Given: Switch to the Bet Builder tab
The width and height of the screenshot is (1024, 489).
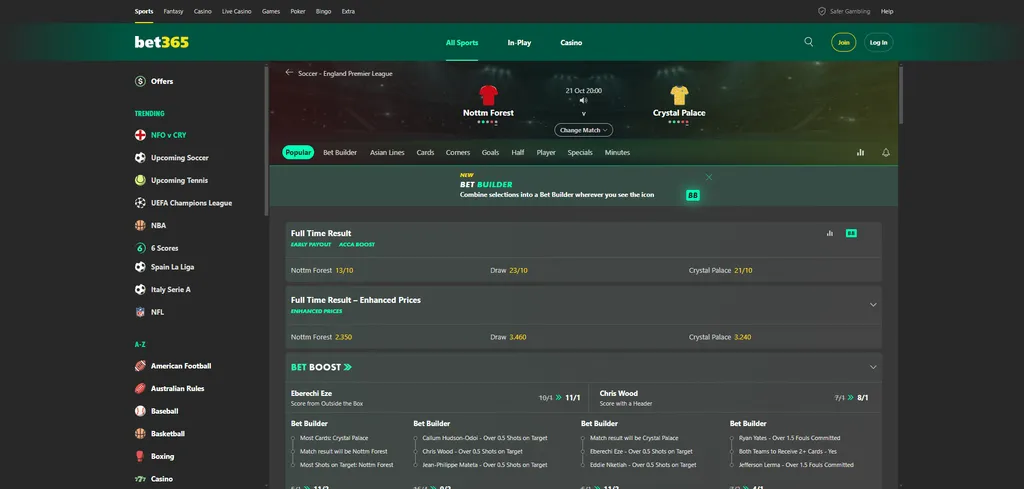Looking at the screenshot, I should coord(340,152).
